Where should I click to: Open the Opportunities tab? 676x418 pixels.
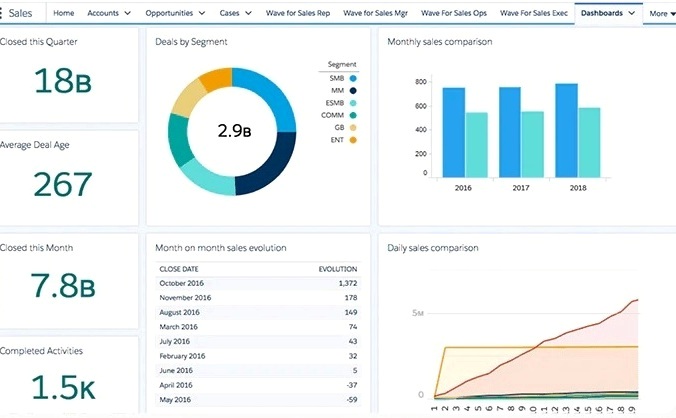click(x=169, y=13)
